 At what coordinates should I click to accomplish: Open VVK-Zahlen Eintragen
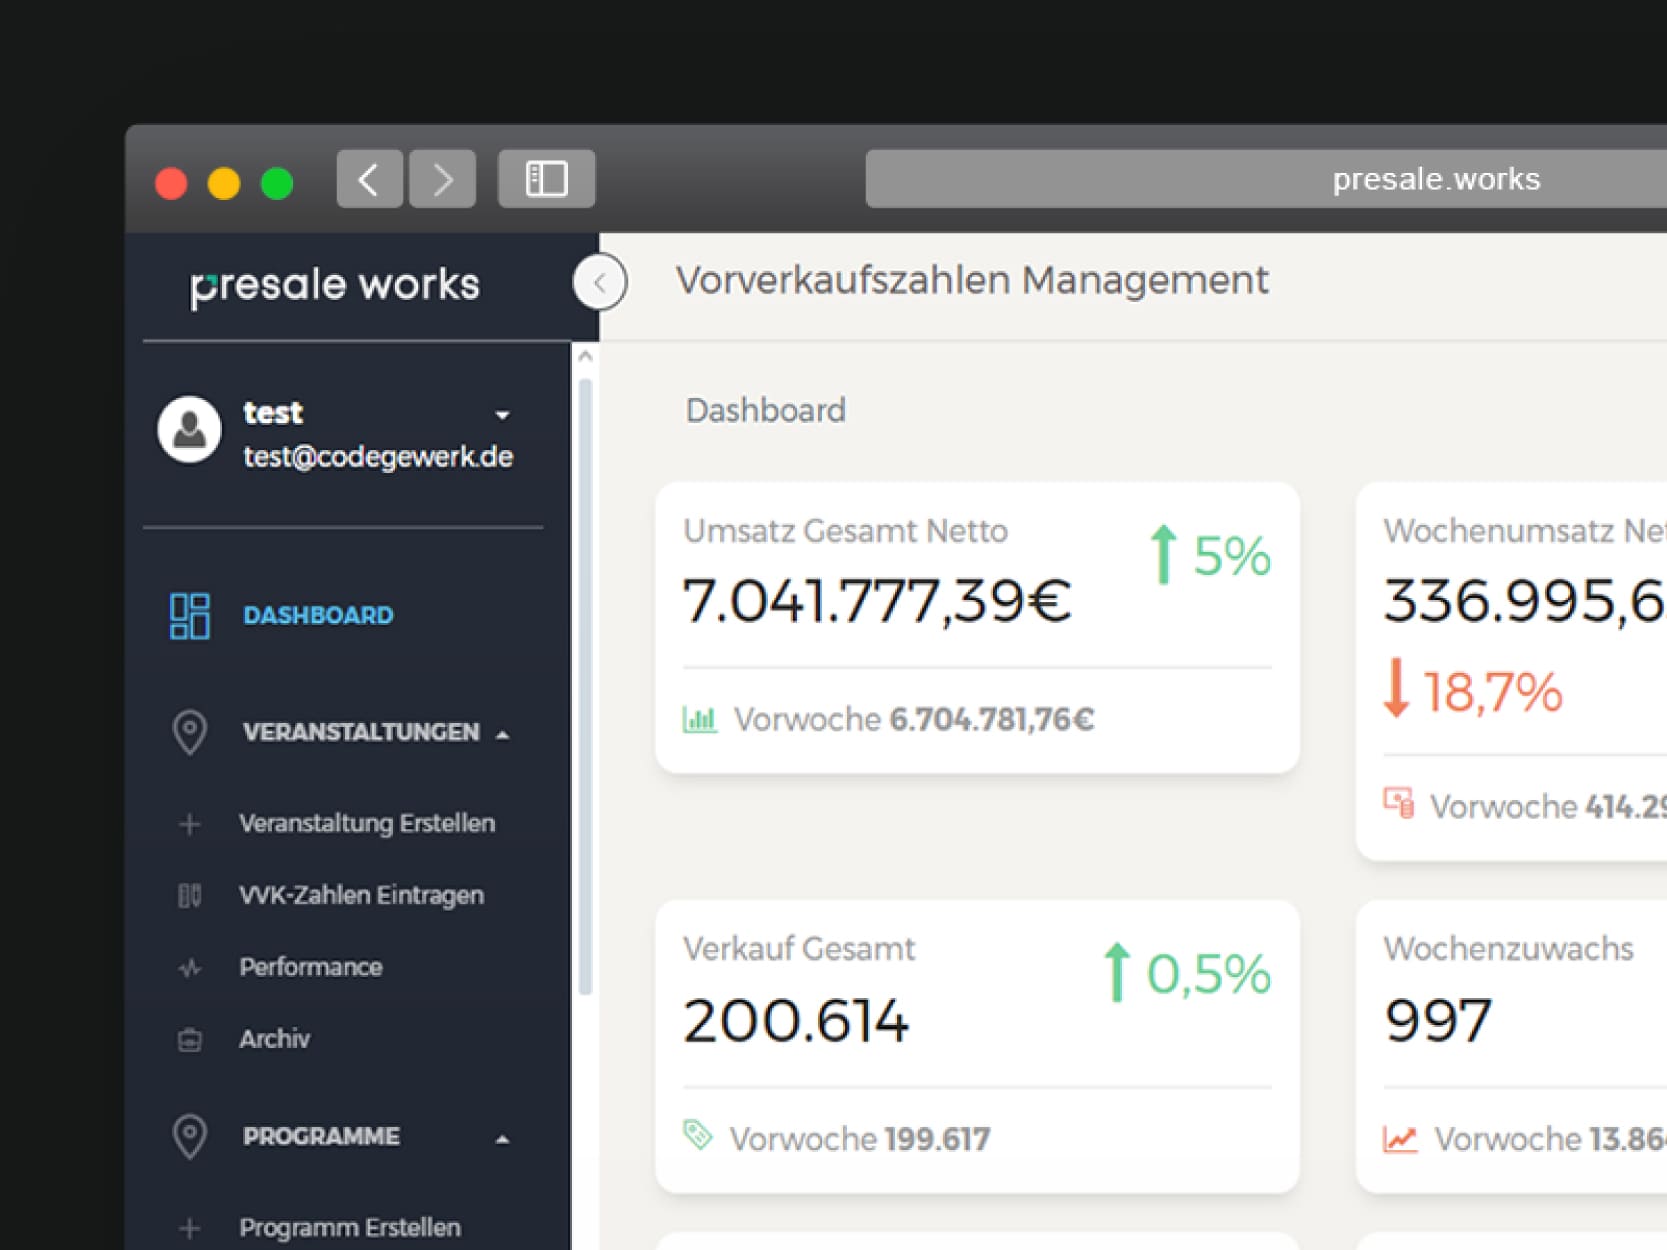pyautogui.click(x=361, y=895)
